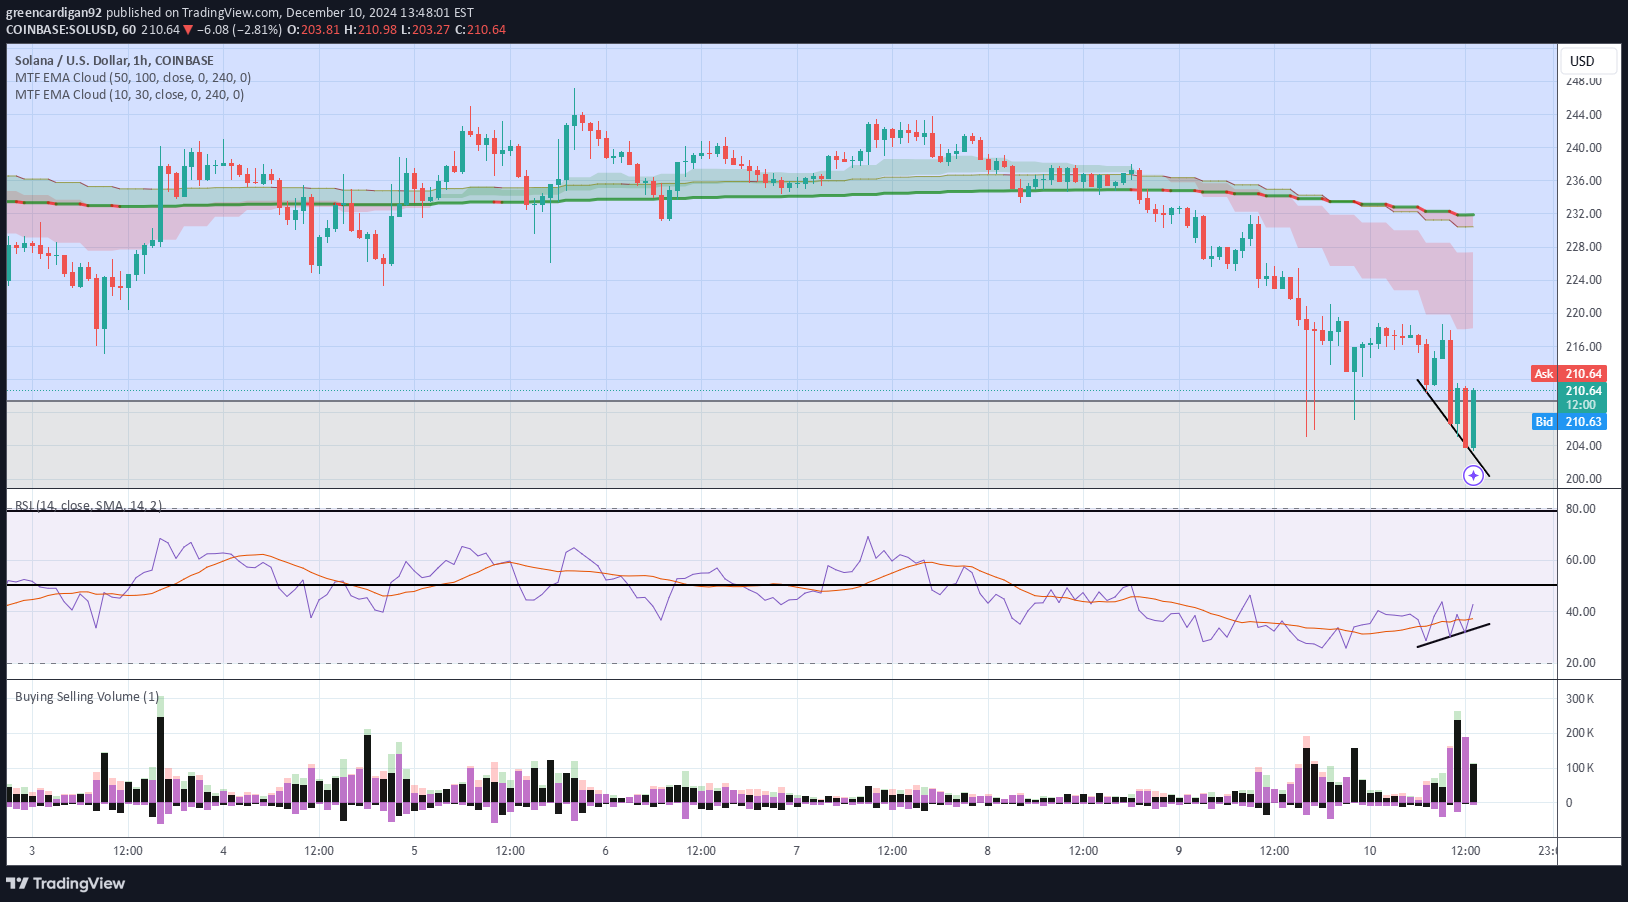Click the low value L:203.27
Image resolution: width=1628 pixels, height=902 pixels.
click(x=426, y=30)
